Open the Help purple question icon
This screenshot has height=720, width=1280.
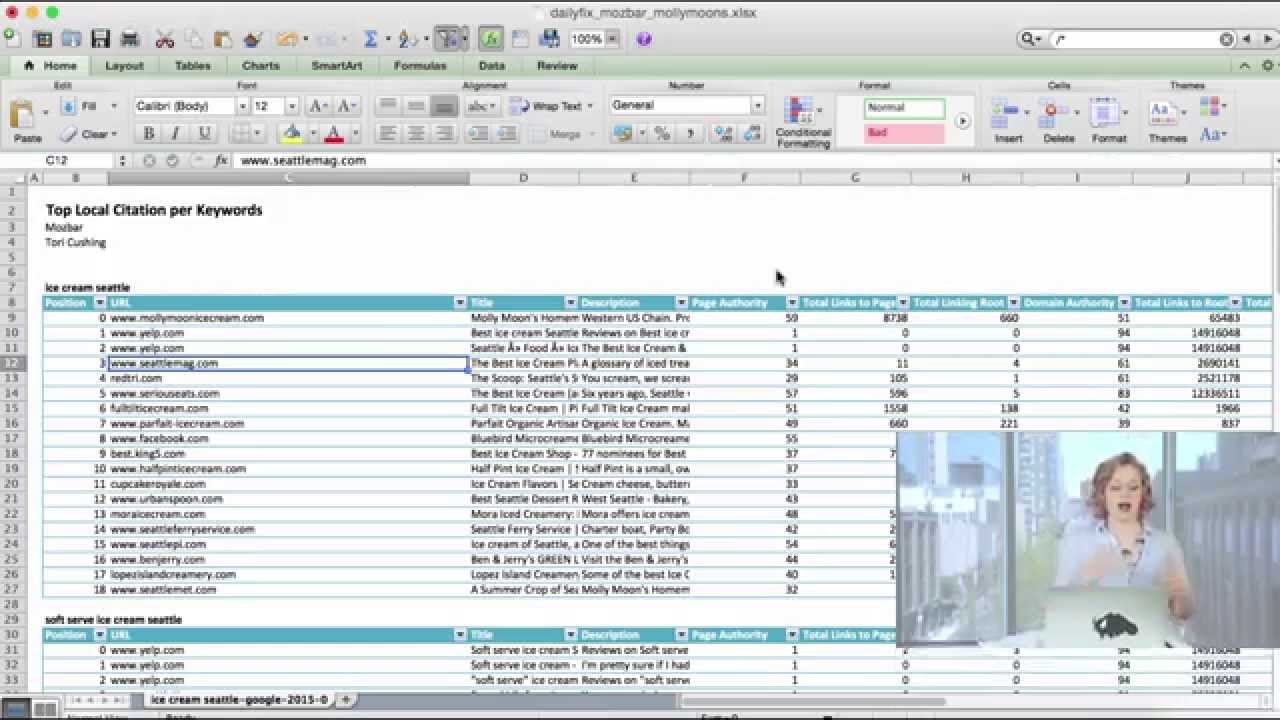643,39
